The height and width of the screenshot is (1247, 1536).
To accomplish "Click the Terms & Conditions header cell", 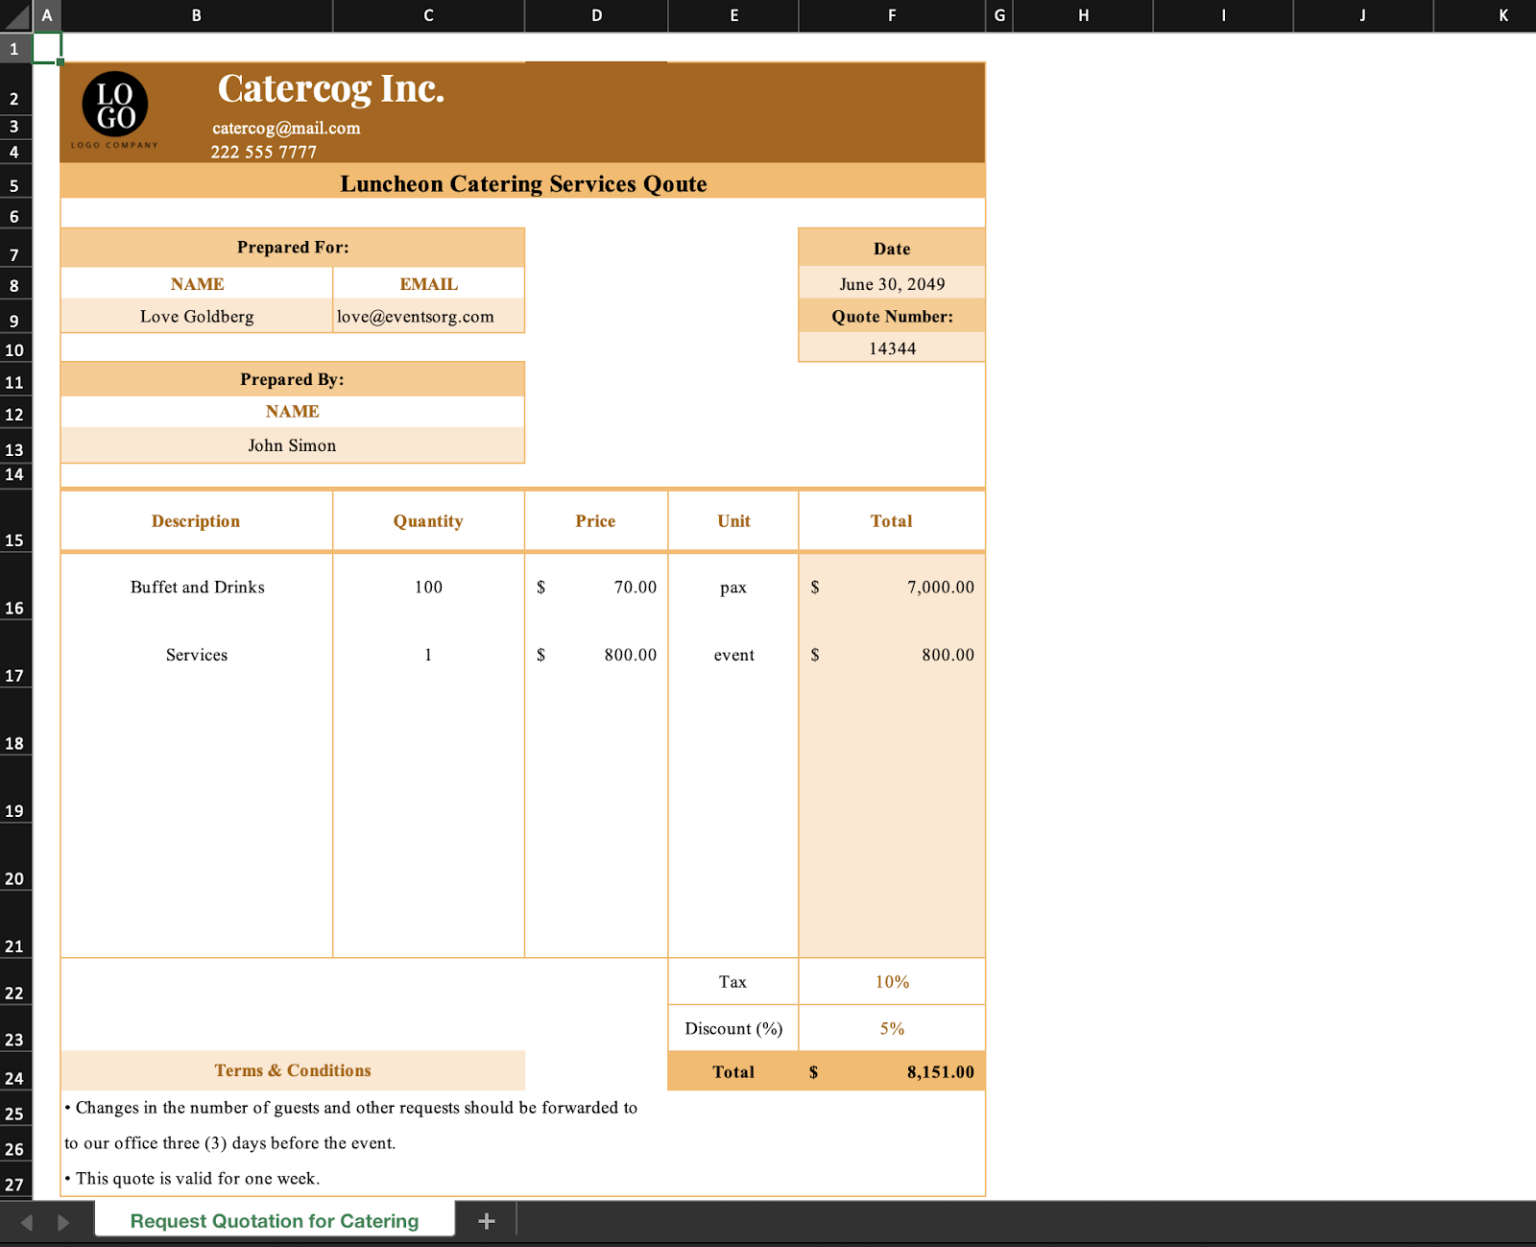I will (x=292, y=1070).
